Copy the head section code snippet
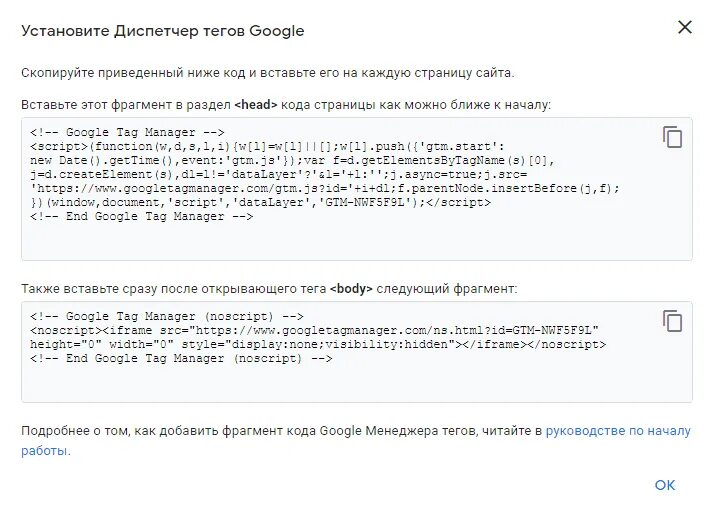Image resolution: width=712 pixels, height=507 pixels. pos(672,137)
